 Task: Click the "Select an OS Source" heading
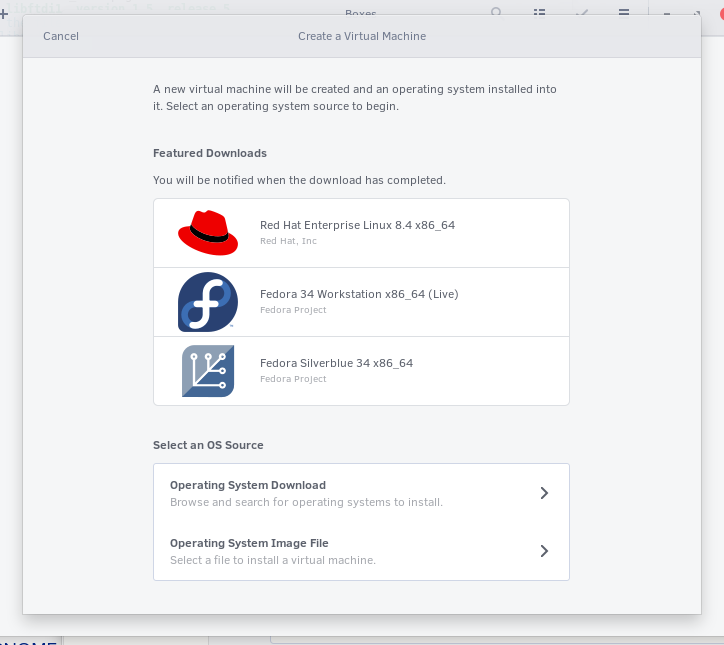point(208,445)
